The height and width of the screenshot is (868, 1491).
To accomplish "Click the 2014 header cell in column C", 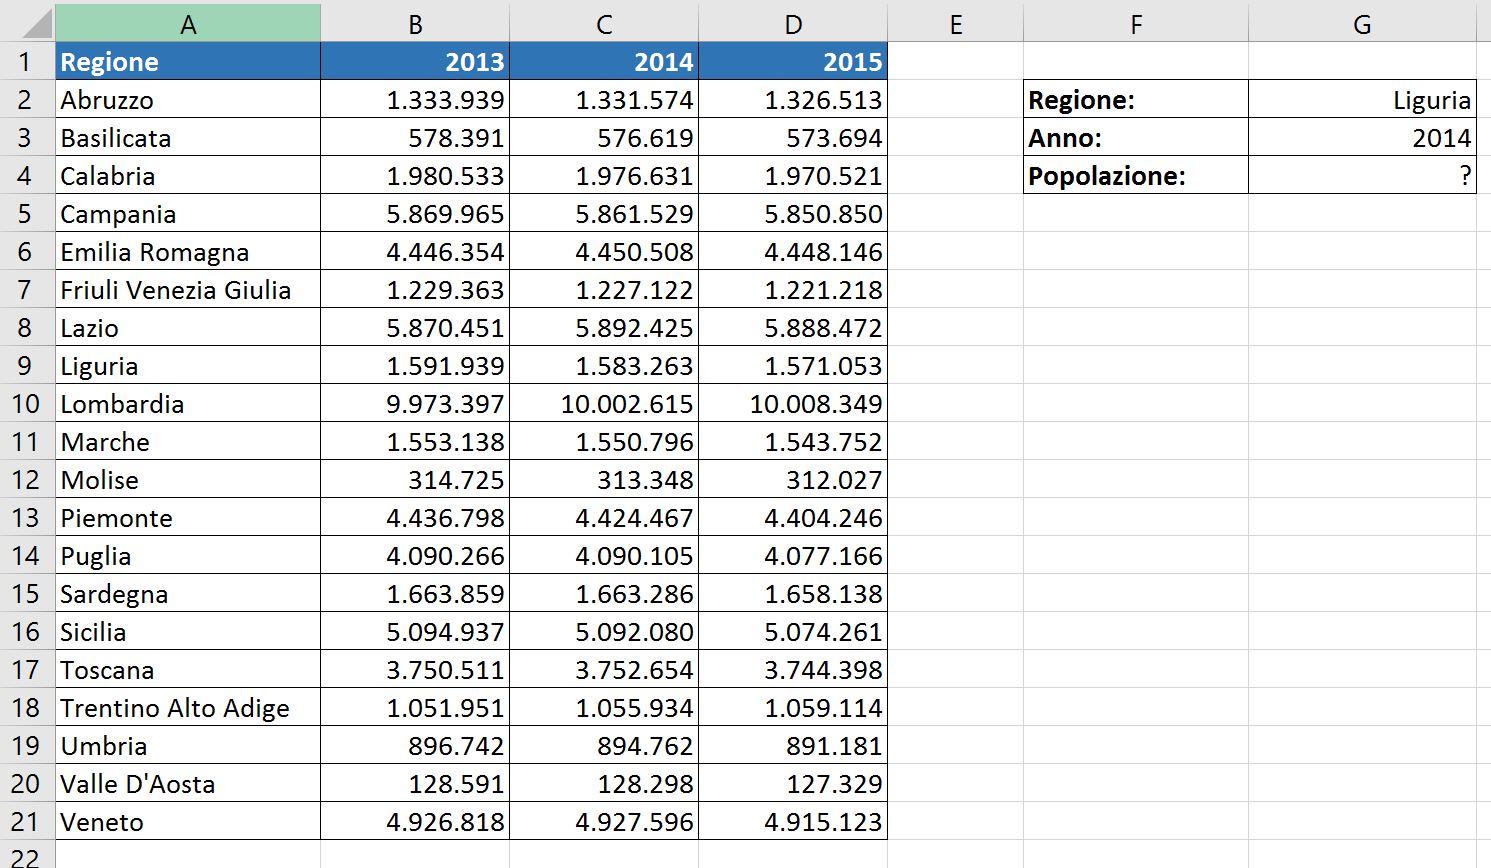I will (604, 62).
